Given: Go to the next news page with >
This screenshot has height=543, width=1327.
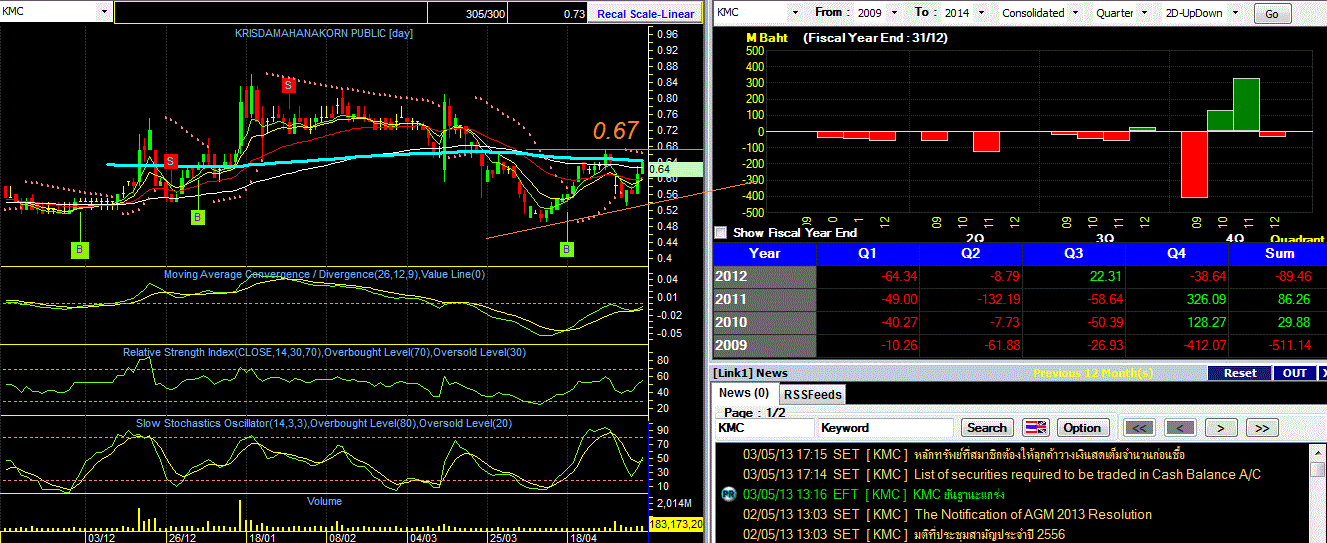Looking at the screenshot, I should click(x=1221, y=428).
